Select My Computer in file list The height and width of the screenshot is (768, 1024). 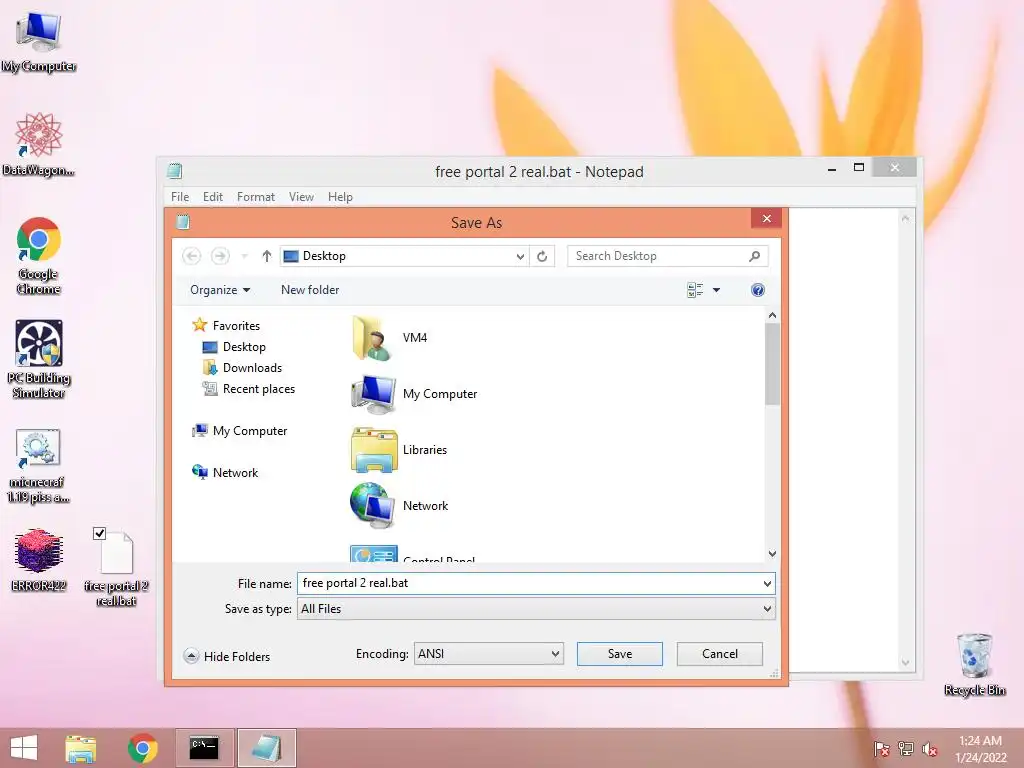tap(414, 394)
